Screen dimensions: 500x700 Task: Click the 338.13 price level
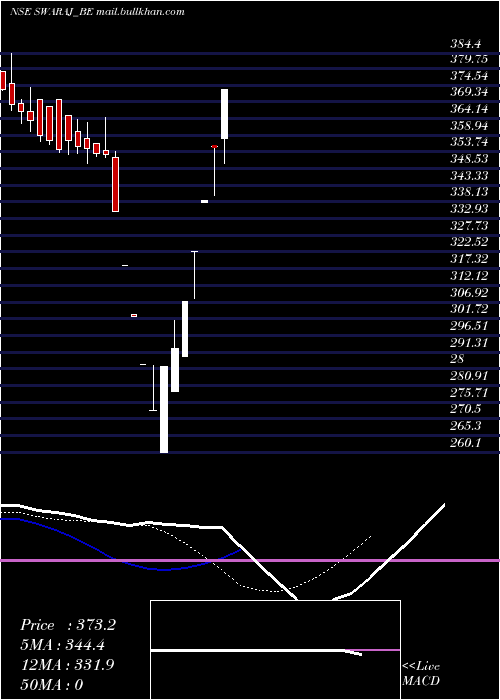pyautogui.click(x=469, y=192)
